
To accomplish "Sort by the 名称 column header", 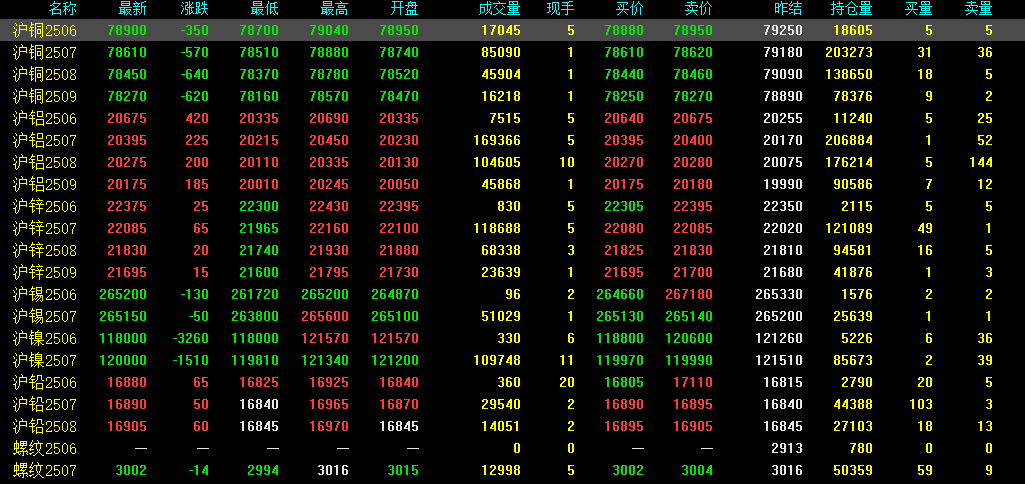I will (63, 9).
